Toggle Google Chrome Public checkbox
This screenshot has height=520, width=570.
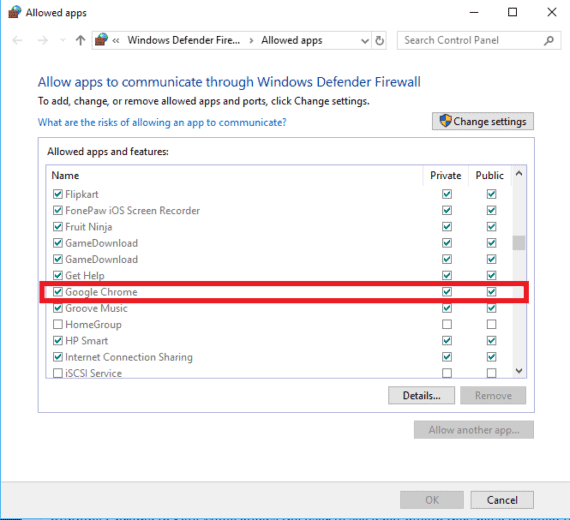pyautogui.click(x=491, y=292)
